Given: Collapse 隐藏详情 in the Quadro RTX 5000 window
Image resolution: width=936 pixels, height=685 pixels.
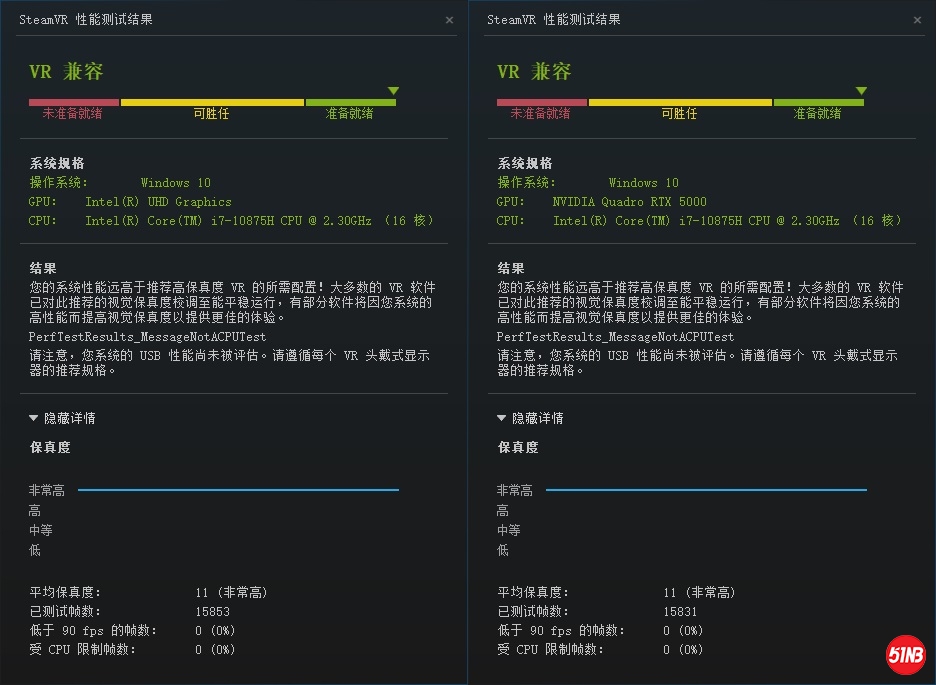Looking at the screenshot, I should [530, 418].
